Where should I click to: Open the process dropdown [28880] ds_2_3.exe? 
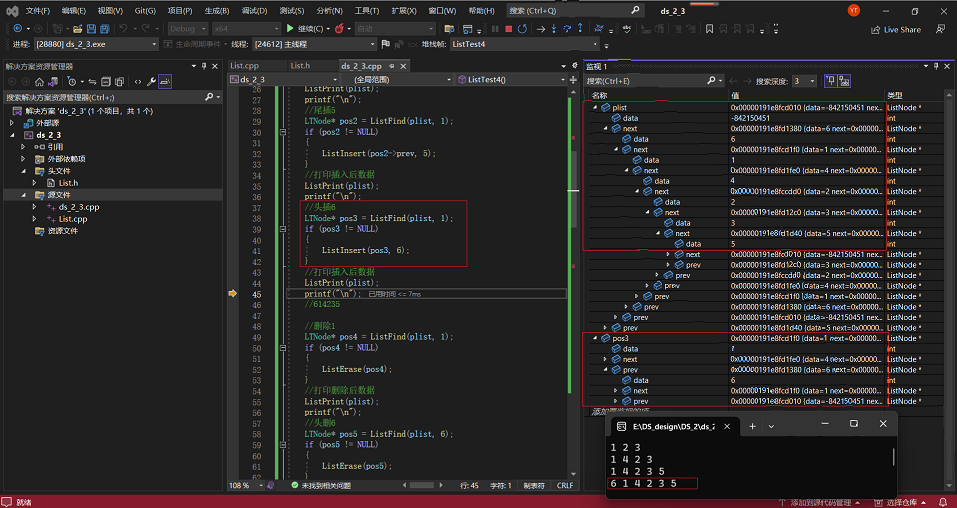[x=96, y=44]
